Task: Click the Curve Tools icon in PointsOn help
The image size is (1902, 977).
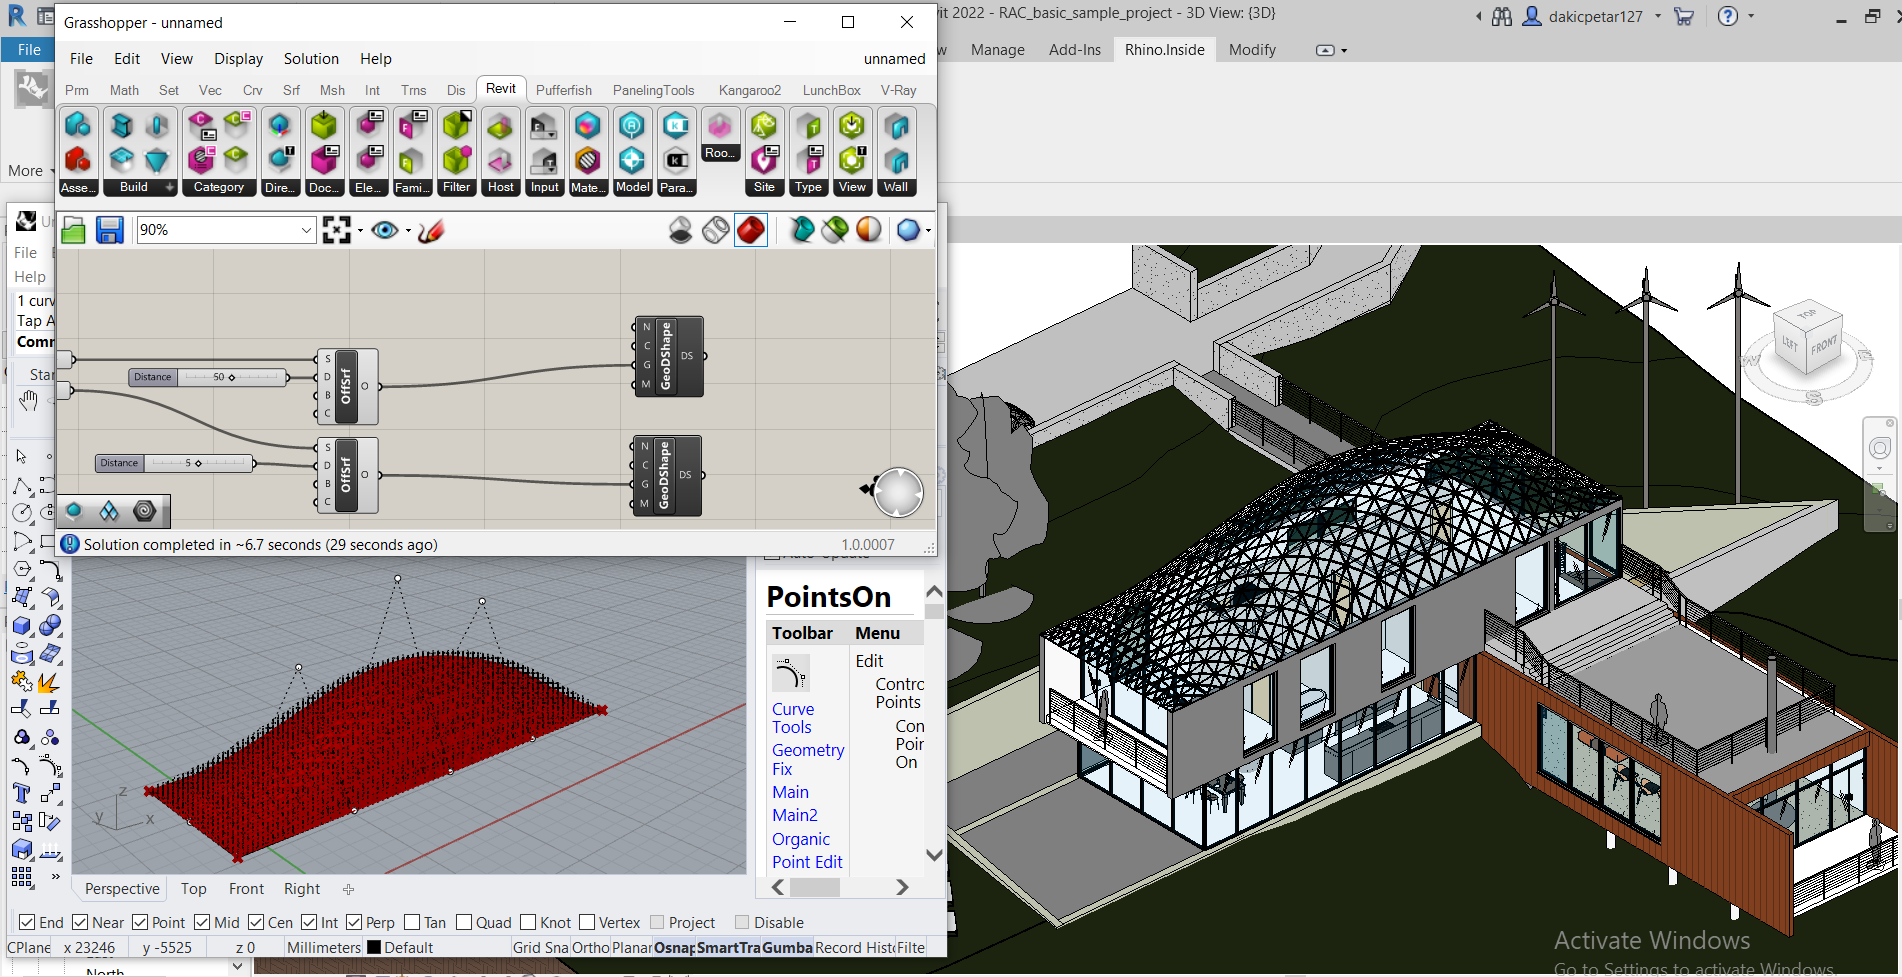Action: tap(790, 674)
